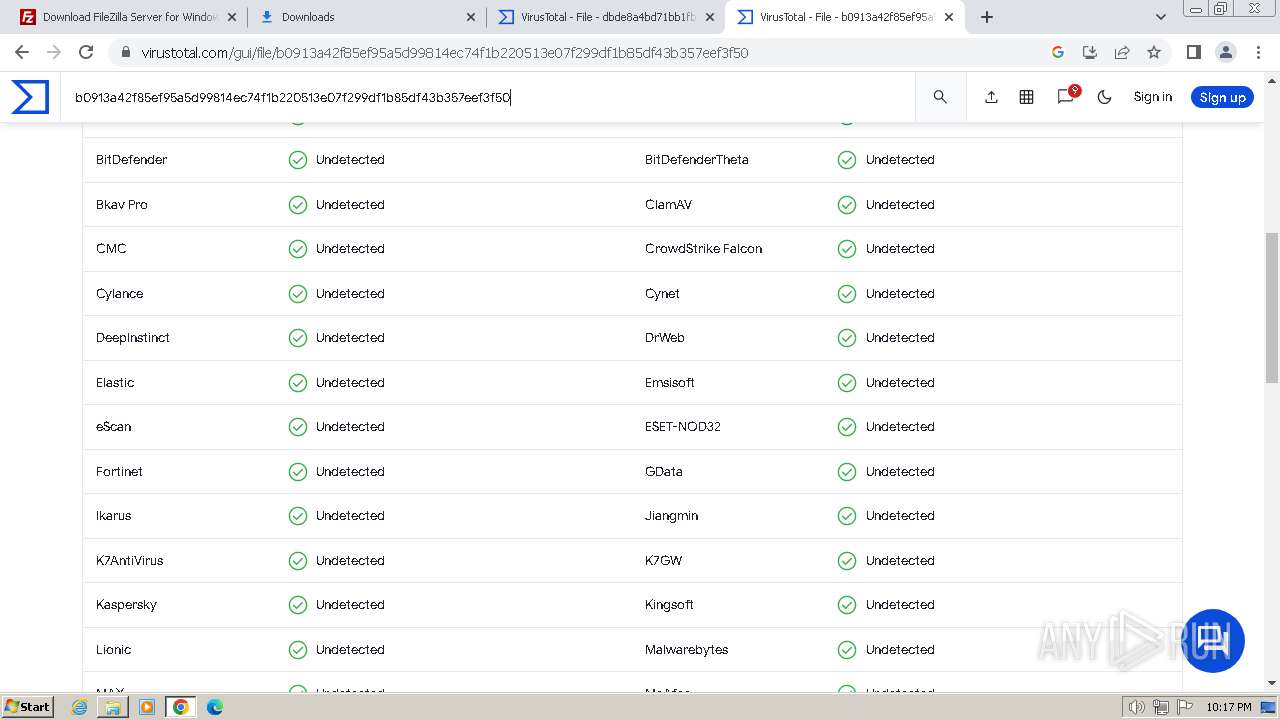The width and height of the screenshot is (1280, 720).
Task: Click the Lionic engine name
Action: pyautogui.click(x=113, y=650)
